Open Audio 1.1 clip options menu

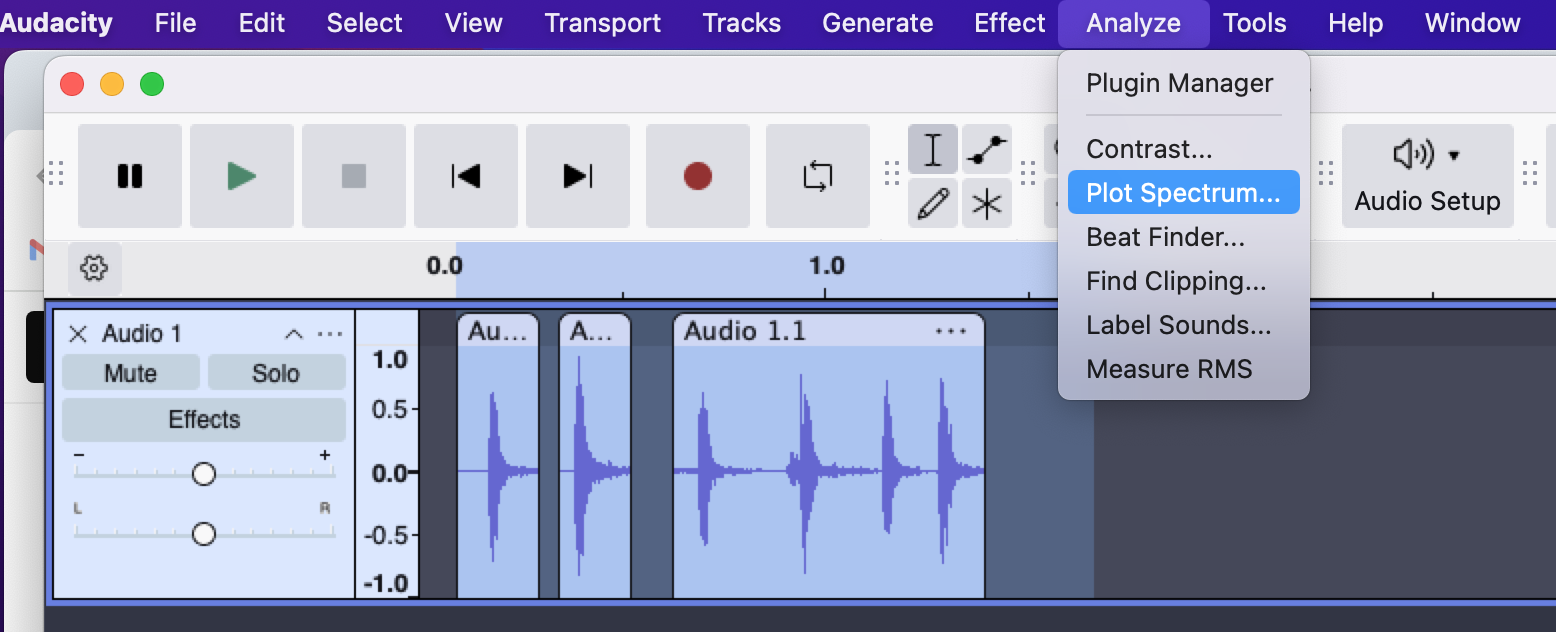[951, 331]
